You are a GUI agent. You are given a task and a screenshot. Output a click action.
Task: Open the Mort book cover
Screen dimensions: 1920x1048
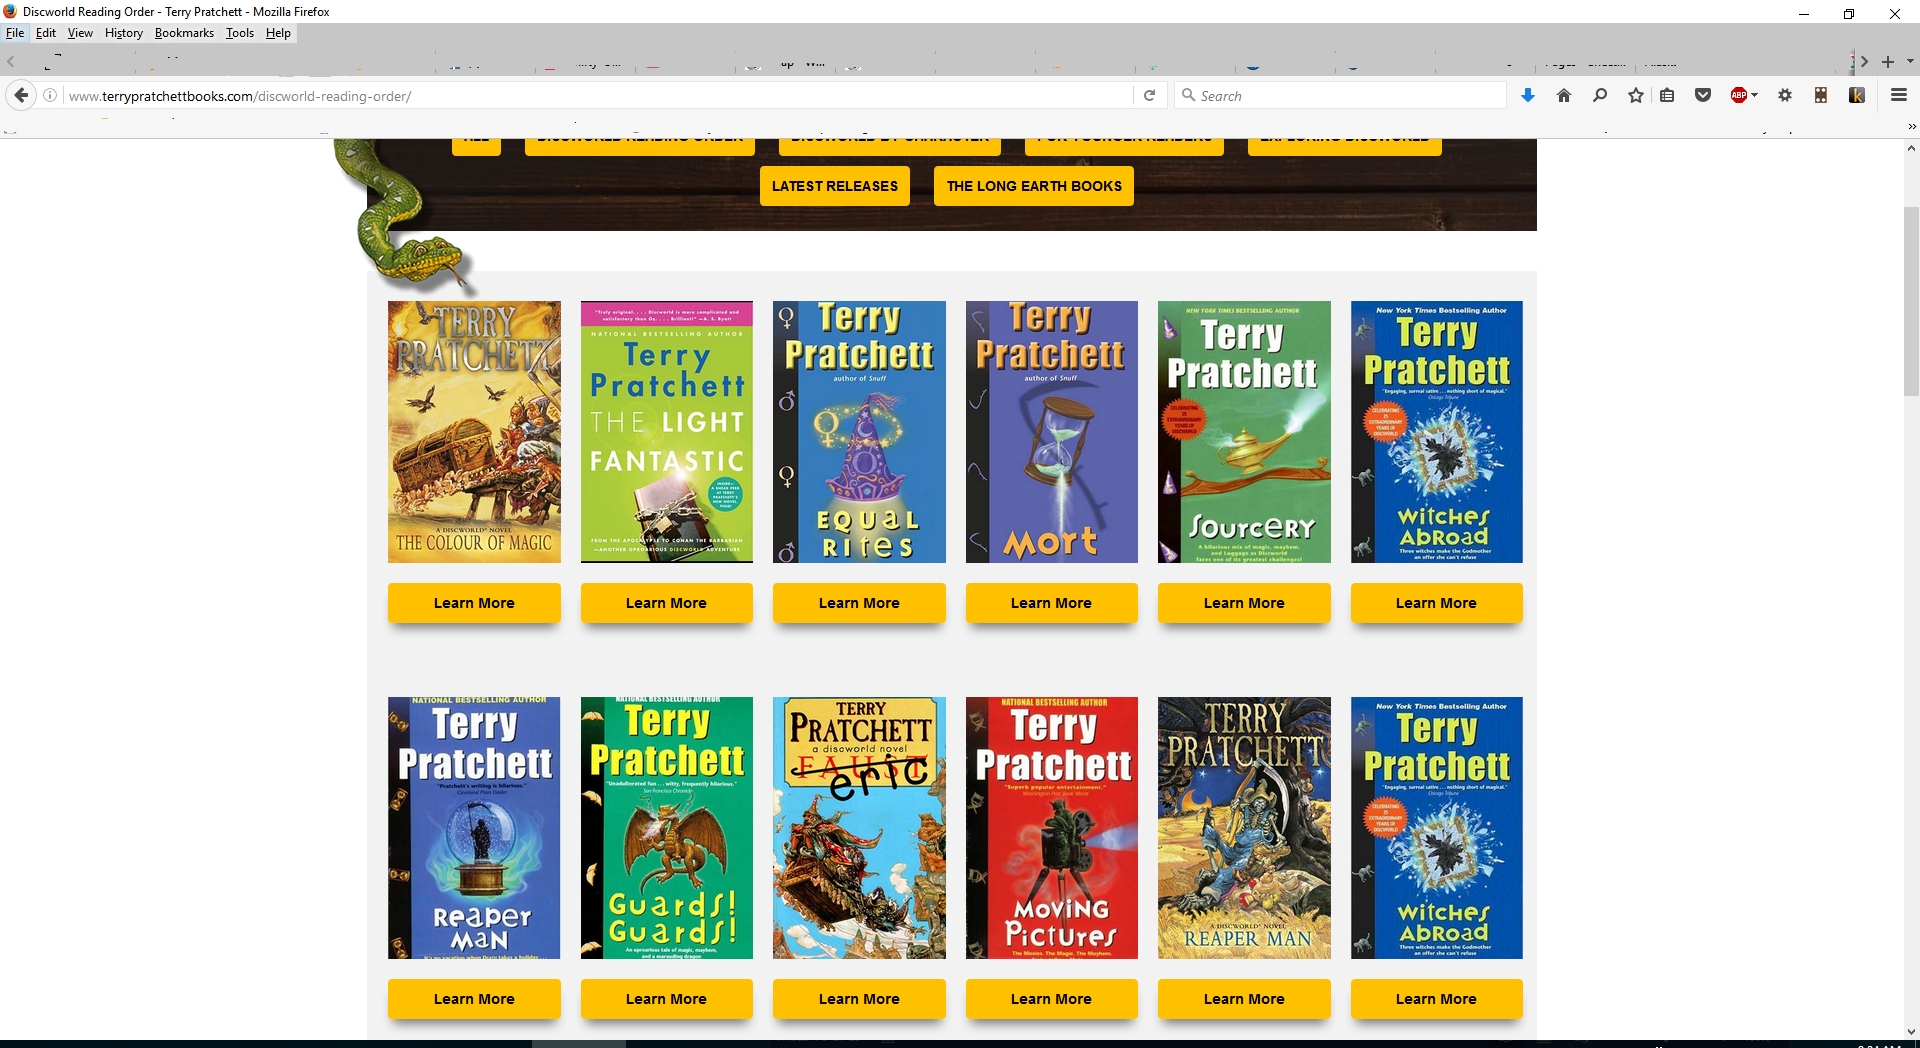point(1051,432)
